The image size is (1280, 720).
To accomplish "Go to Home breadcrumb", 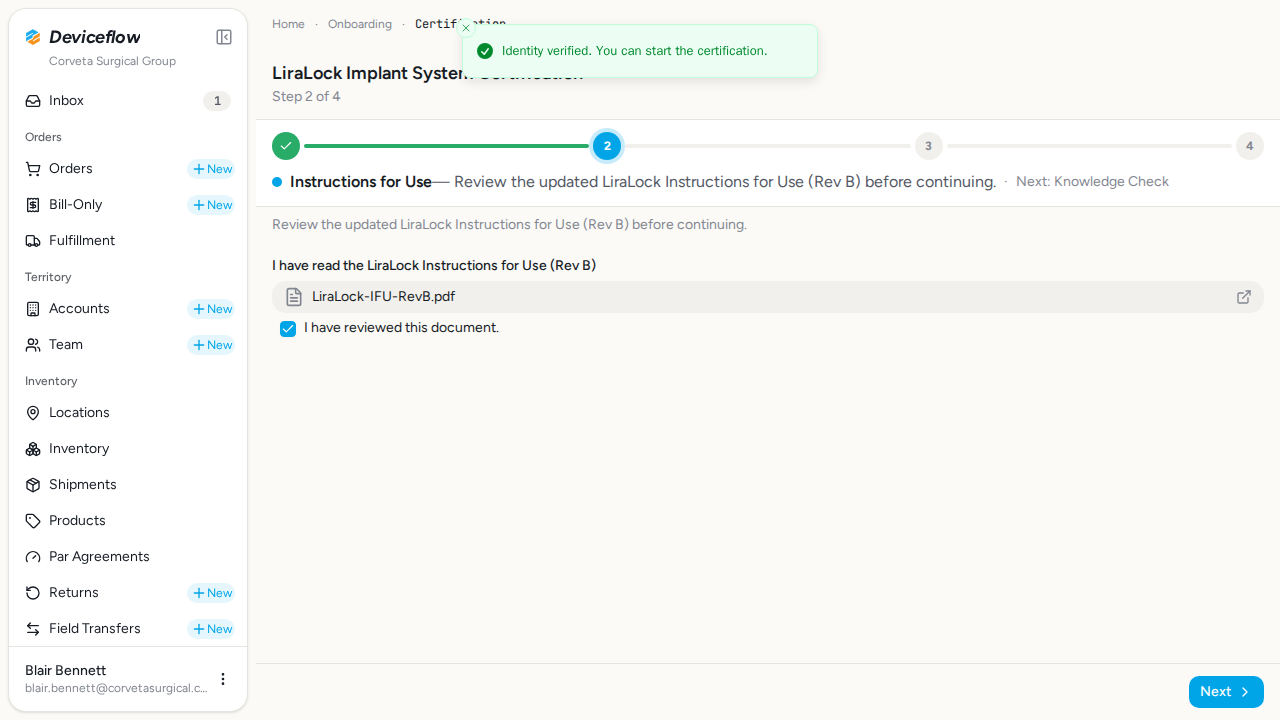I will pyautogui.click(x=288, y=24).
